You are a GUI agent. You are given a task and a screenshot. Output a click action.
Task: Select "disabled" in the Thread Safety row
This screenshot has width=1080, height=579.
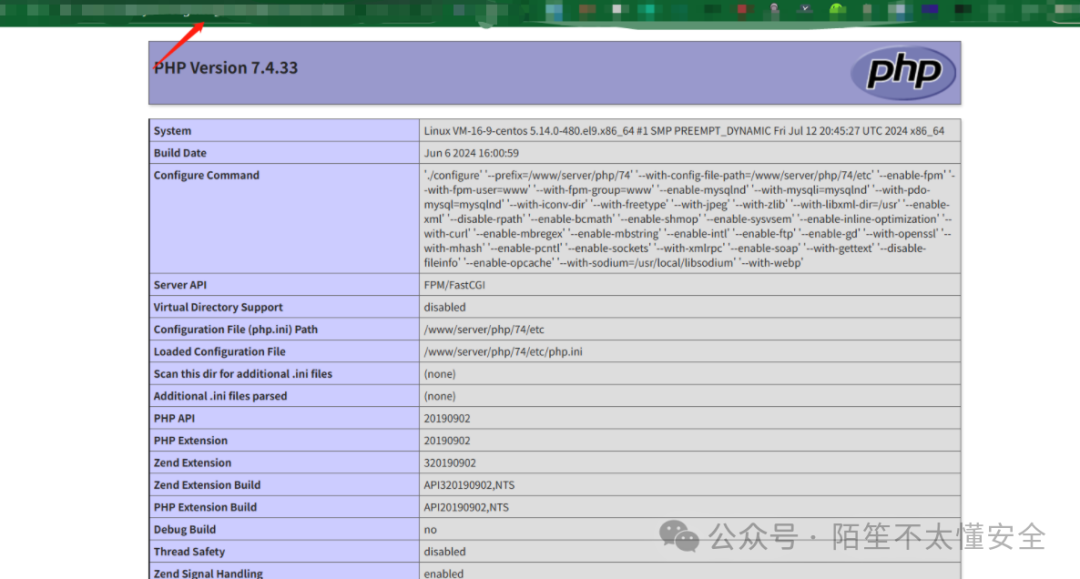pos(444,551)
